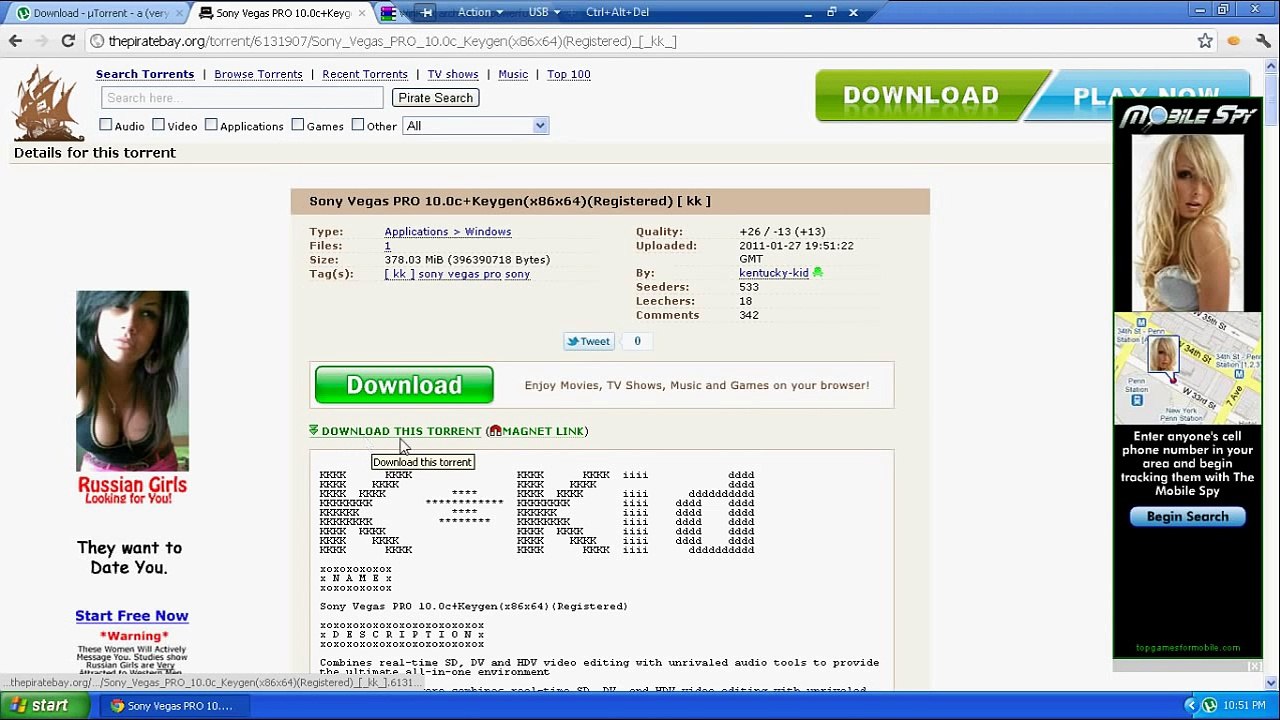Open the Browse Torrents link
Image resolution: width=1280 pixels, height=720 pixels.
(258, 74)
